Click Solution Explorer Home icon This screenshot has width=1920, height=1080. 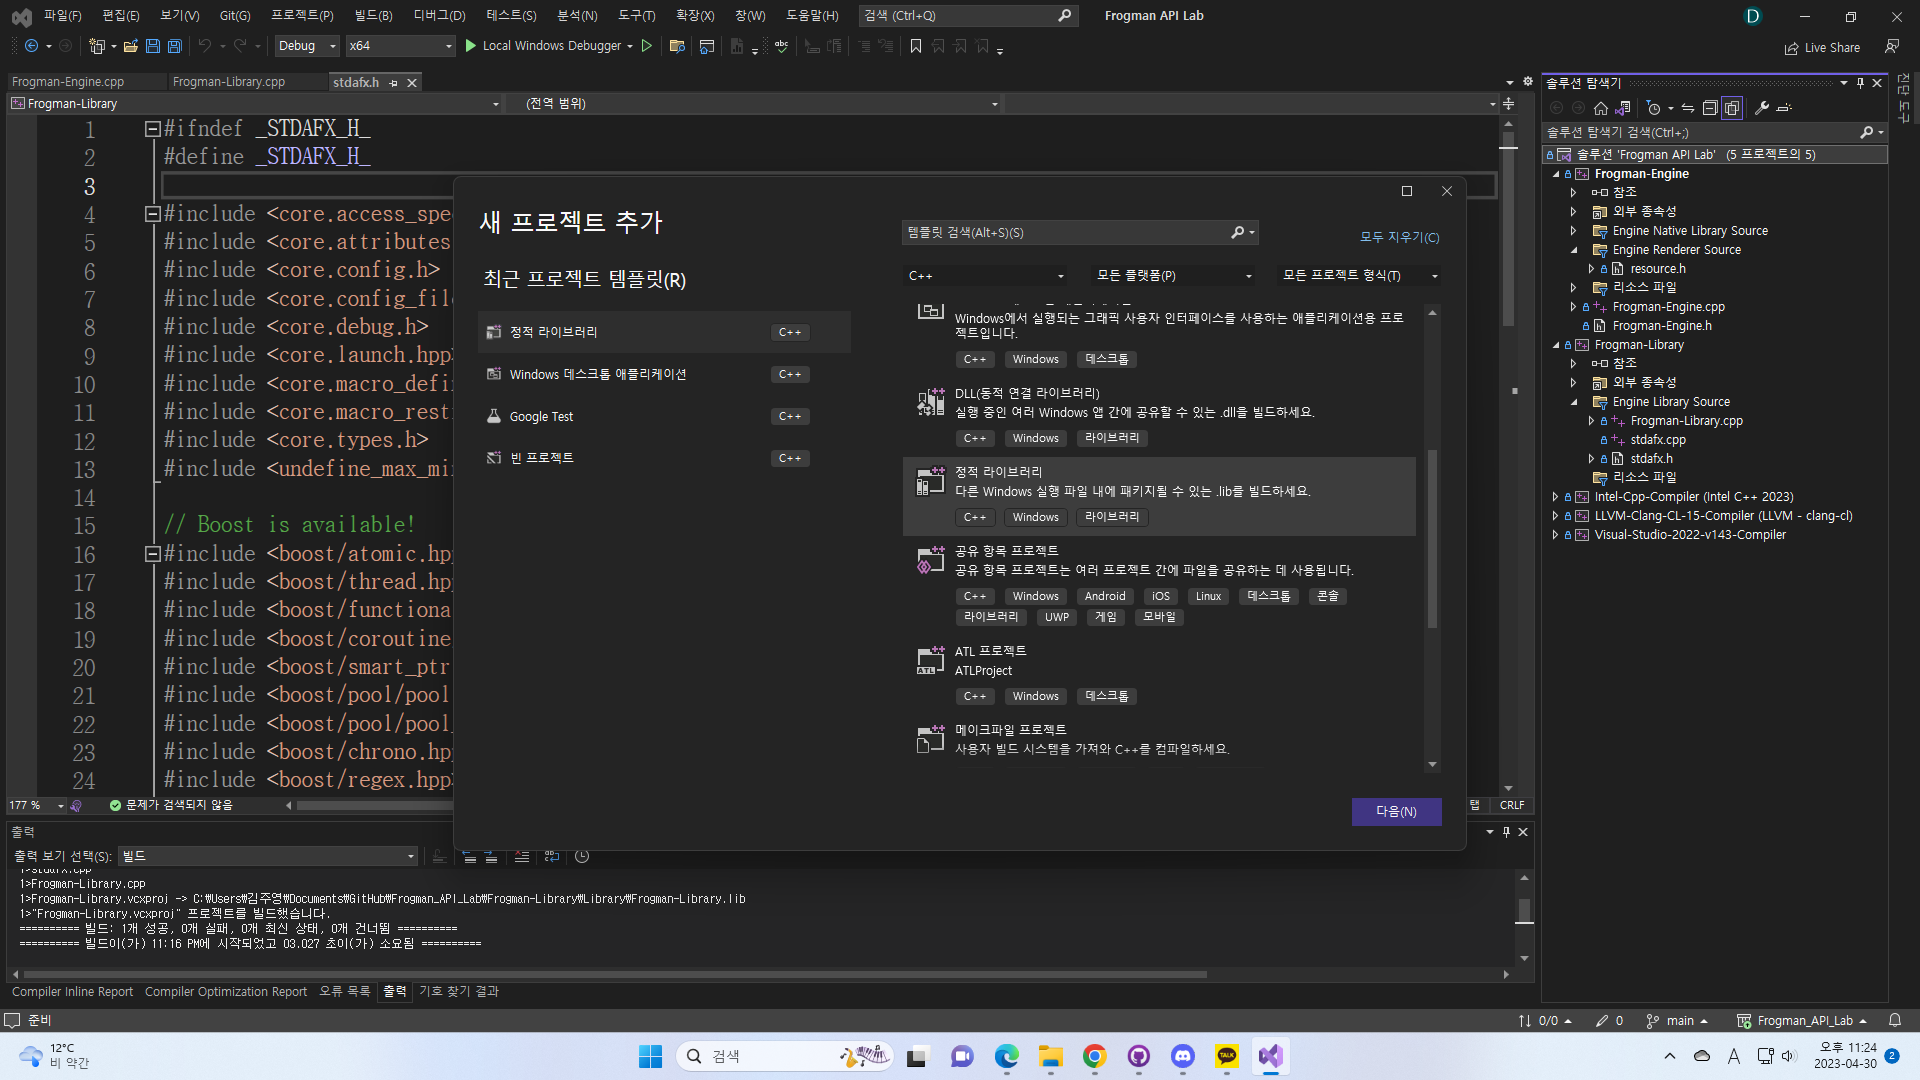click(x=1601, y=108)
